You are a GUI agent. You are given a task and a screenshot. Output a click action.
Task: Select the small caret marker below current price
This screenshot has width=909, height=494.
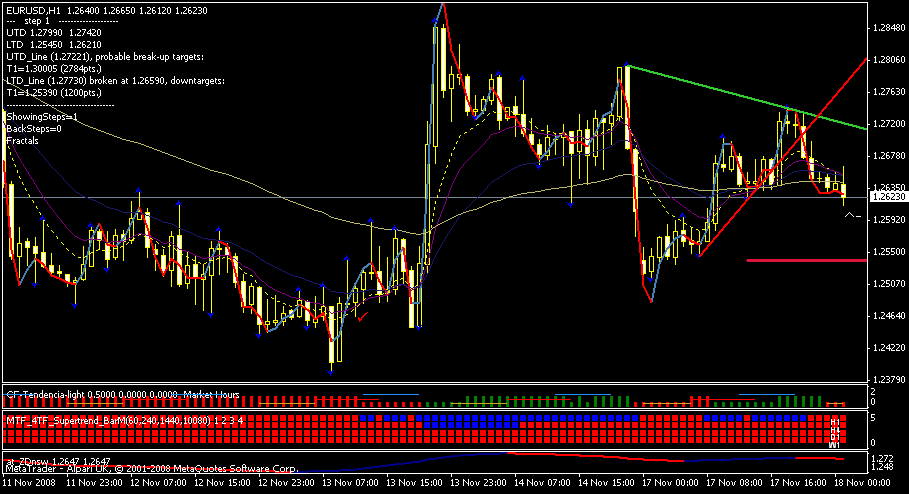click(852, 216)
